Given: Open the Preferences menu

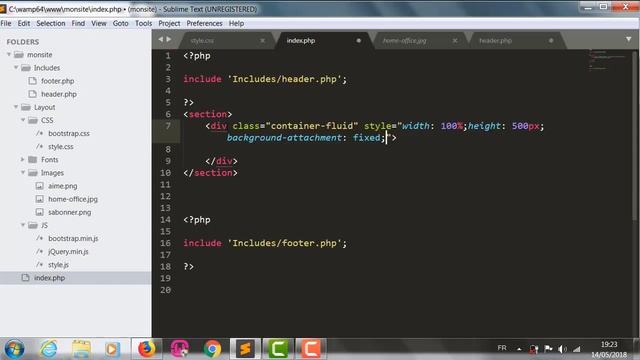Looking at the screenshot, I should click(204, 23).
